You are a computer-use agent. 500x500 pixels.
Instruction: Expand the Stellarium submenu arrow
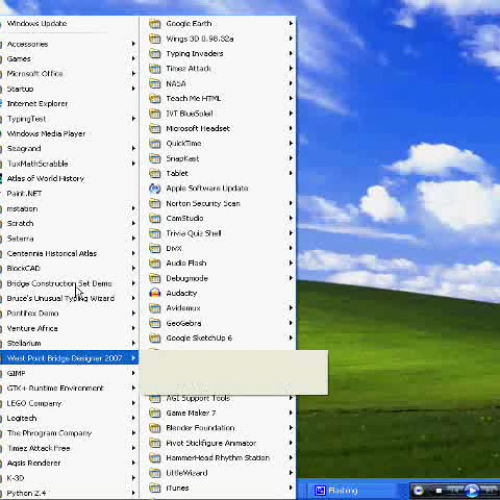click(x=133, y=343)
